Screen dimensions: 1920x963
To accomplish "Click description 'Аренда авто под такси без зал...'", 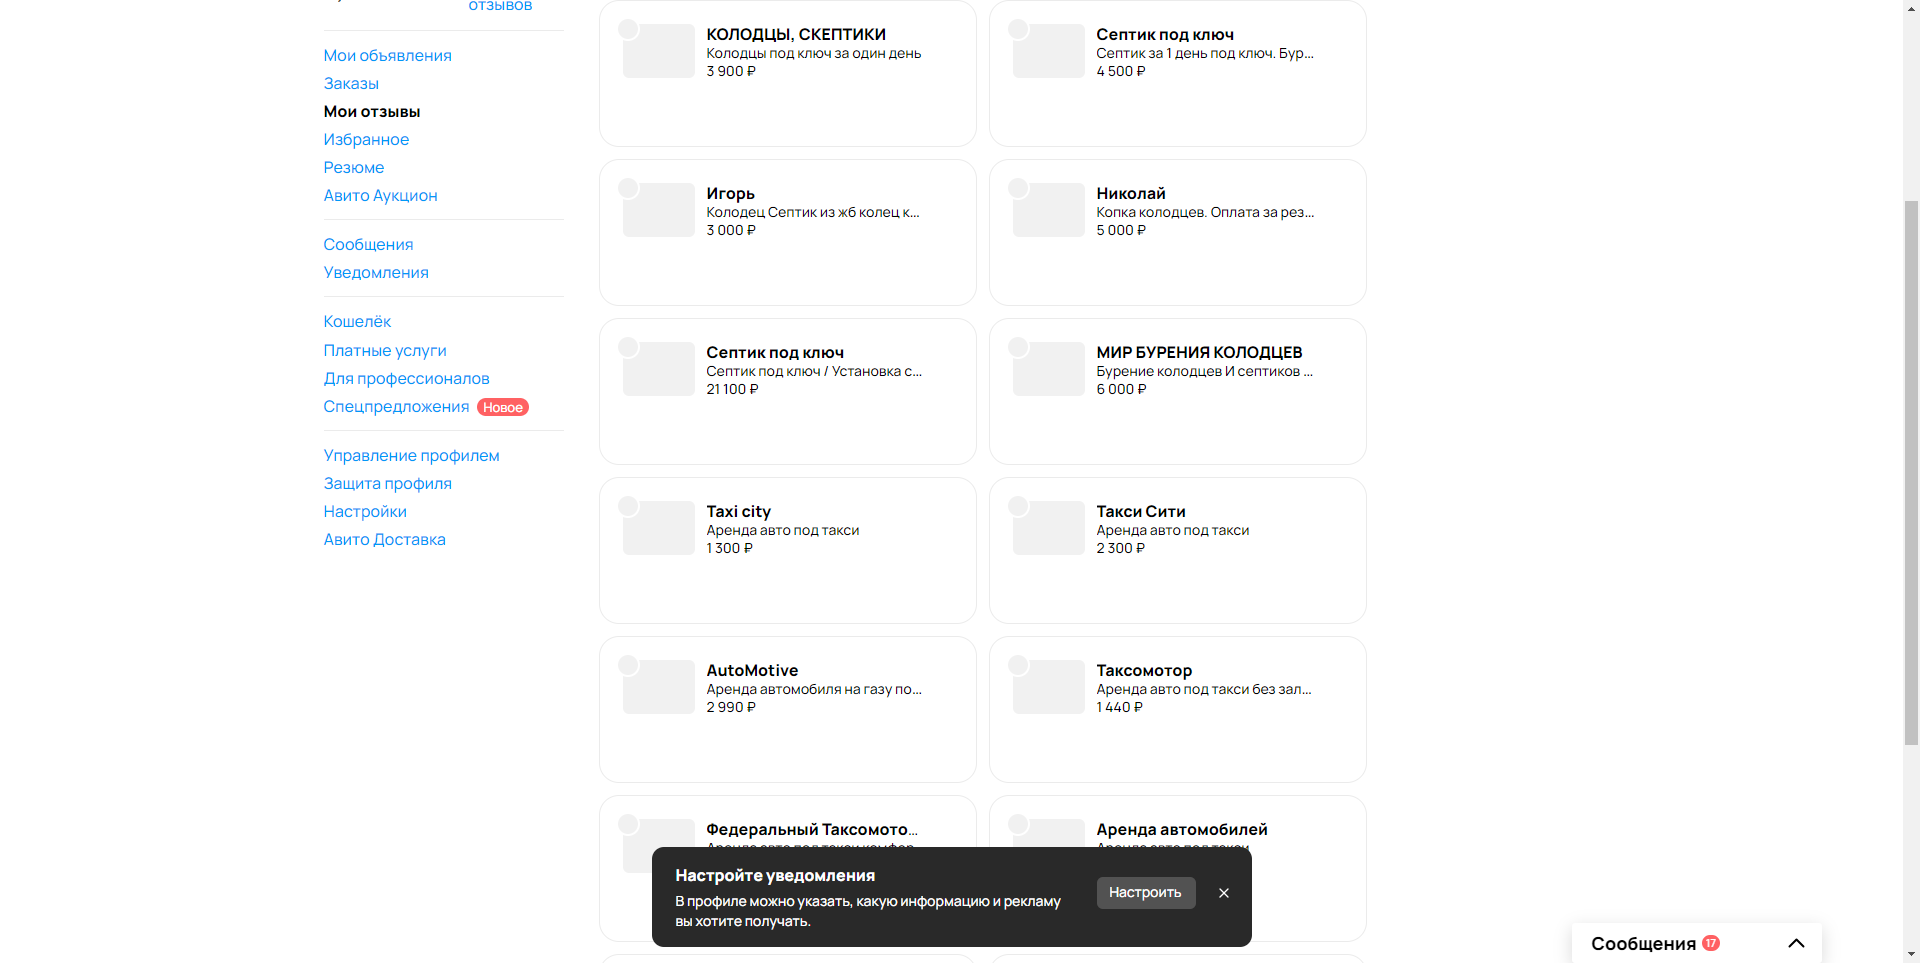I will (1204, 690).
